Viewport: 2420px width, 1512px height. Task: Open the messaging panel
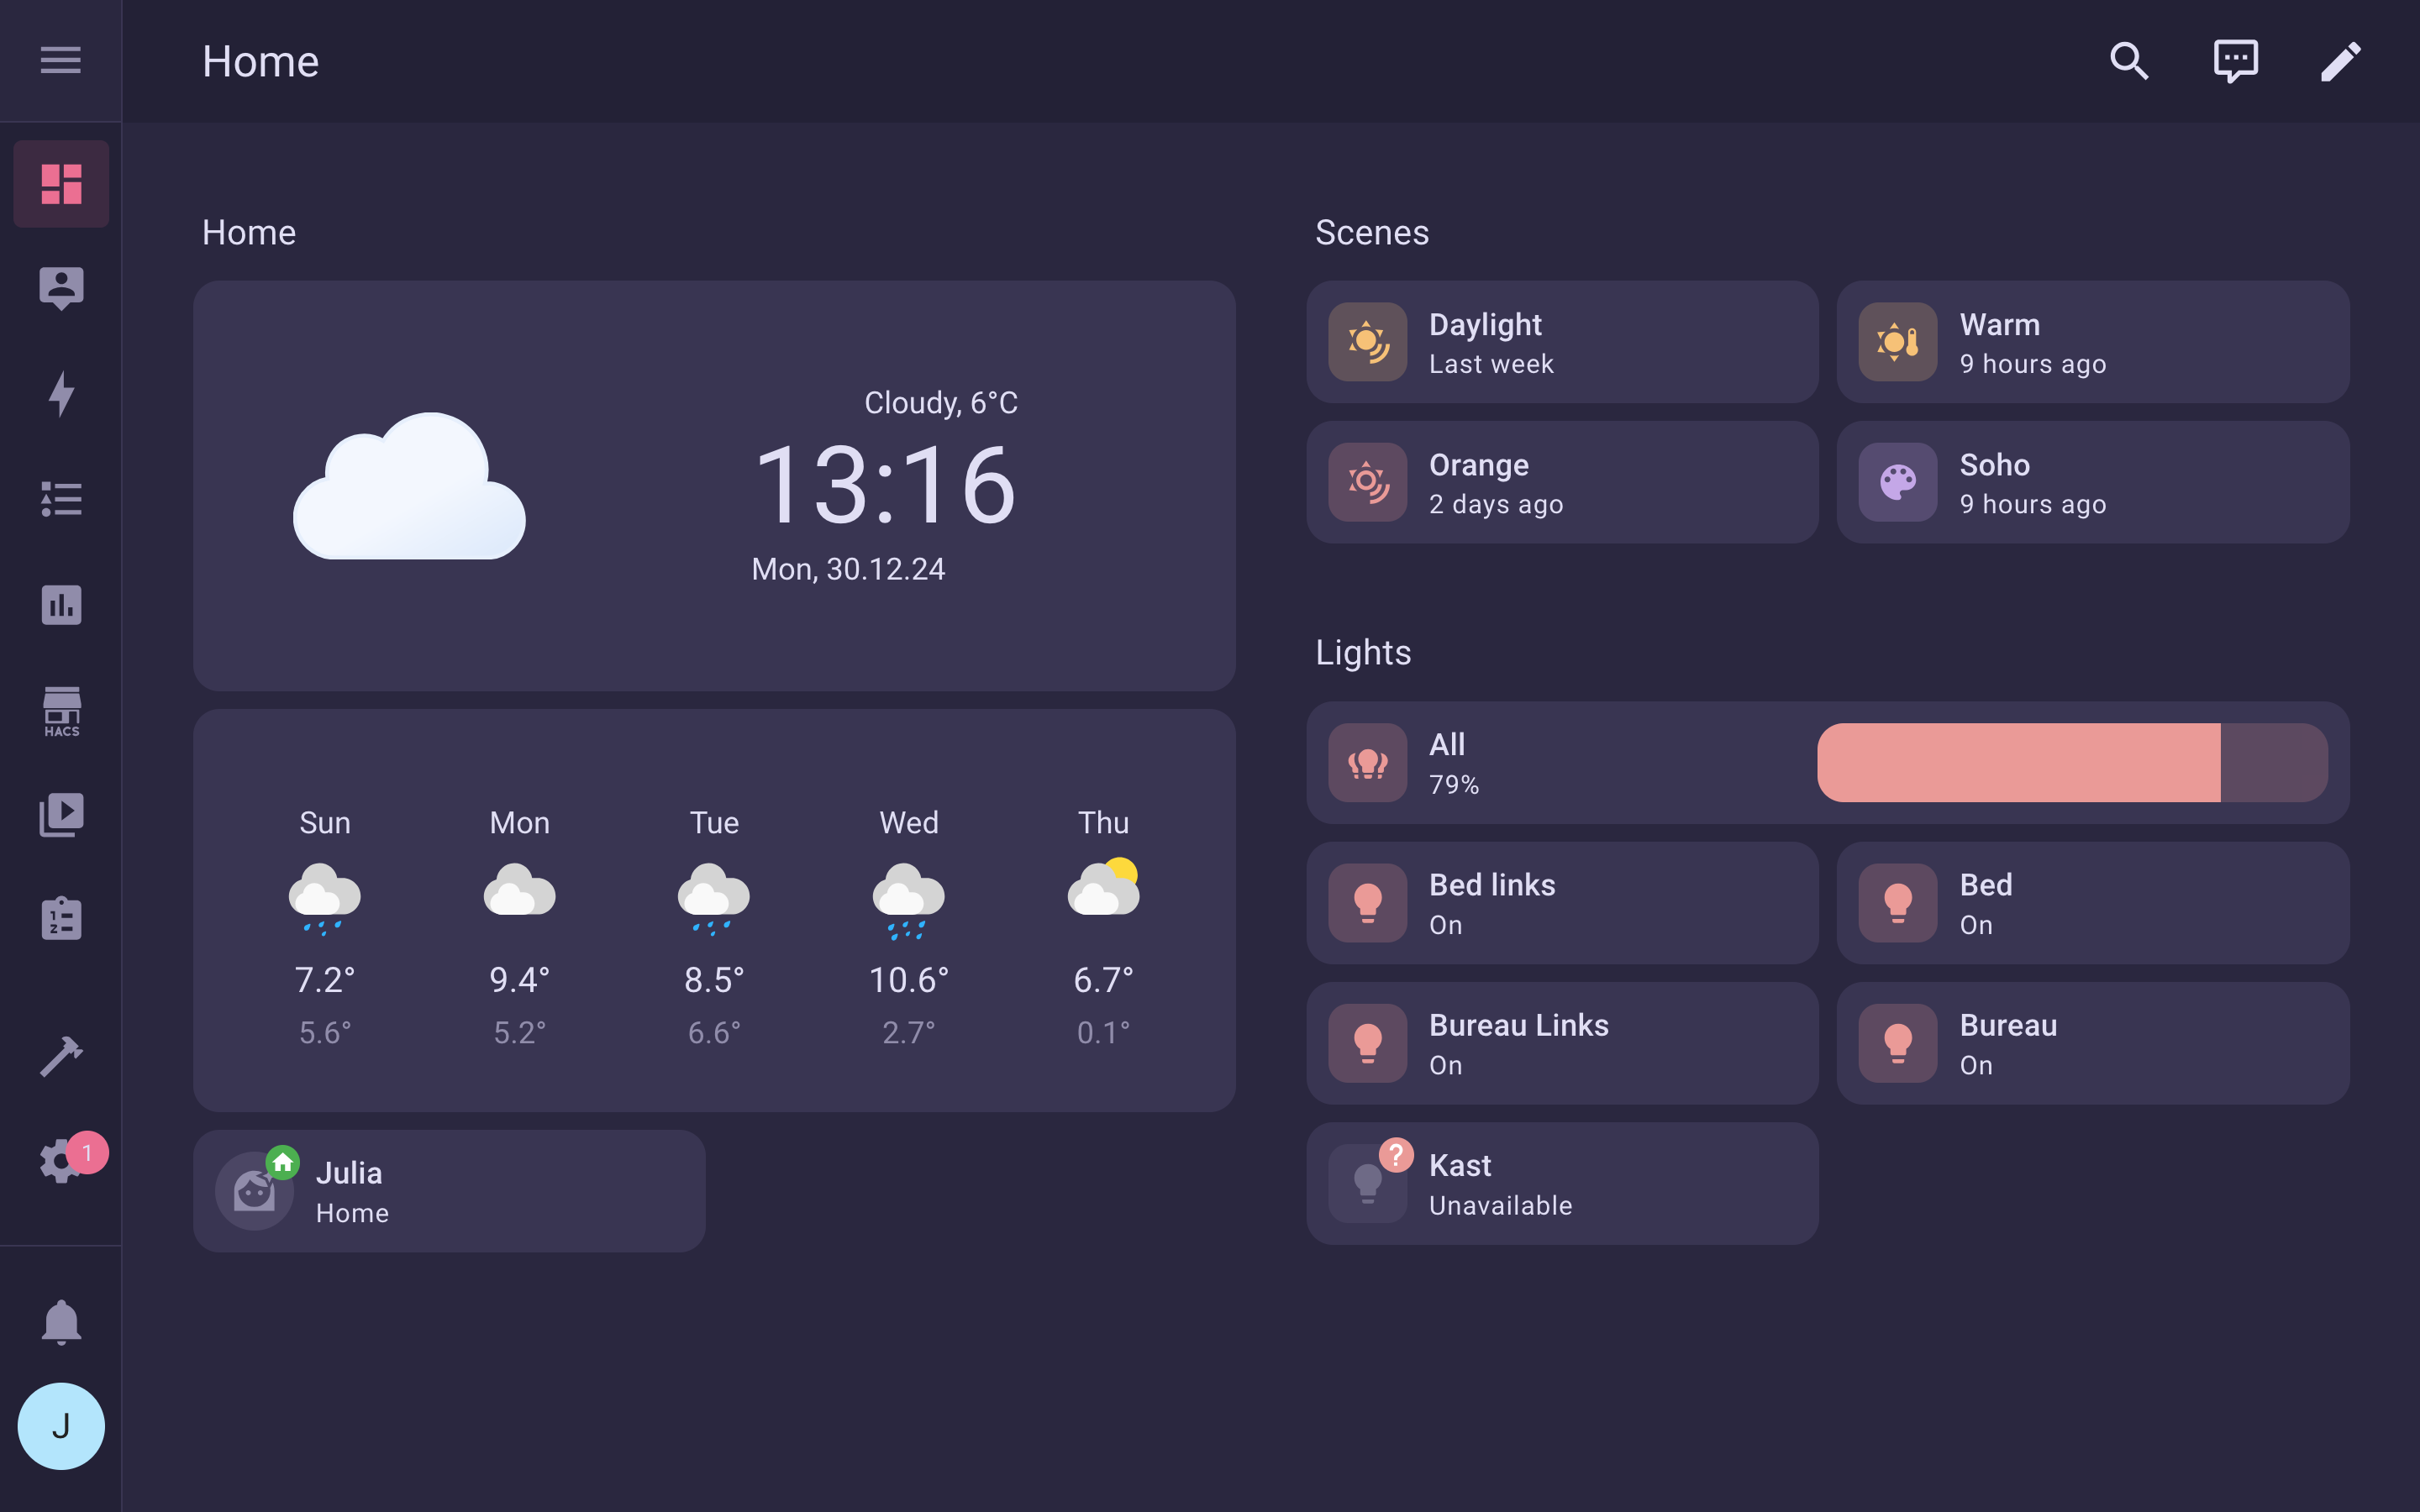[2235, 61]
